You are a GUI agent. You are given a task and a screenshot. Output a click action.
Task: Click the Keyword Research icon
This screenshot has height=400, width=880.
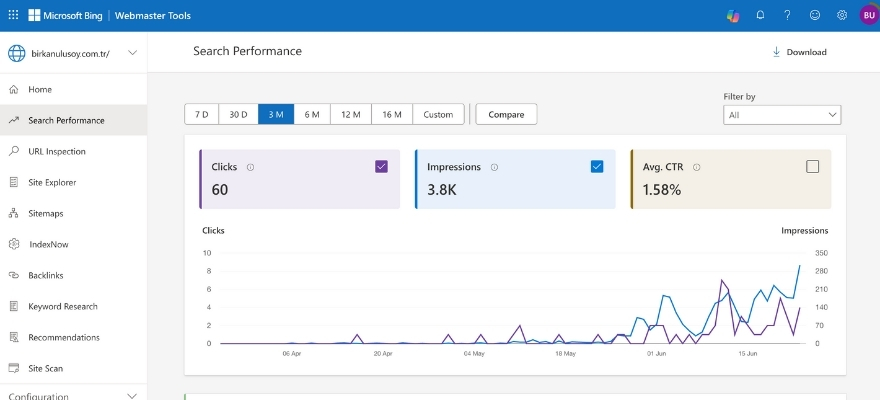(x=14, y=306)
